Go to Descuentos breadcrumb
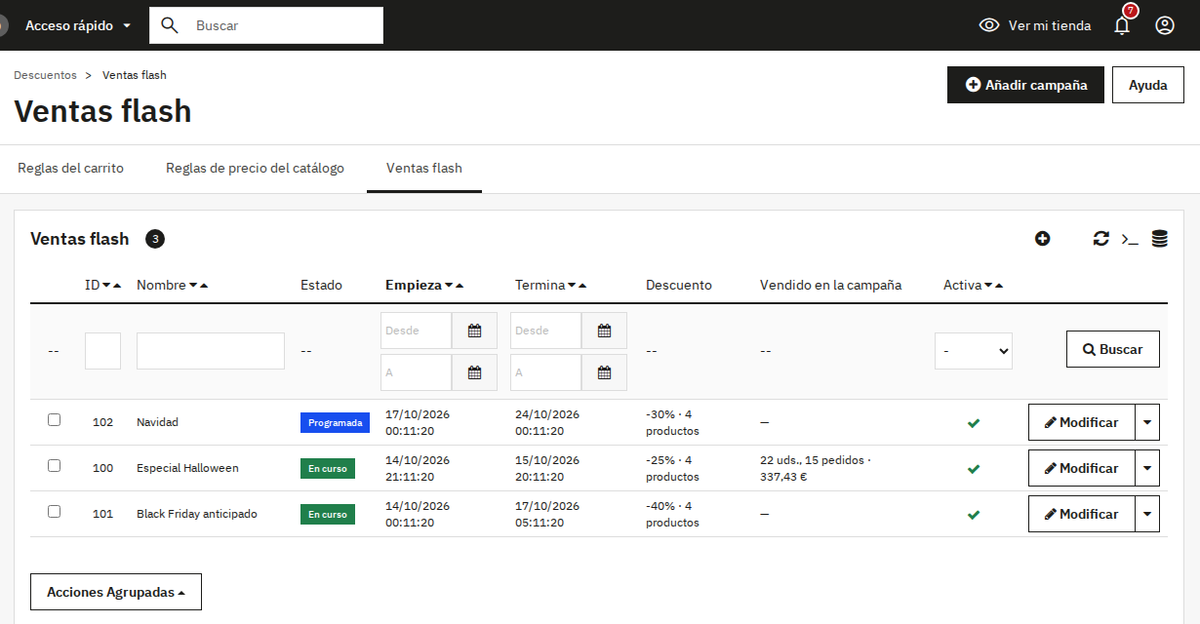The width and height of the screenshot is (1200, 624). click(45, 75)
